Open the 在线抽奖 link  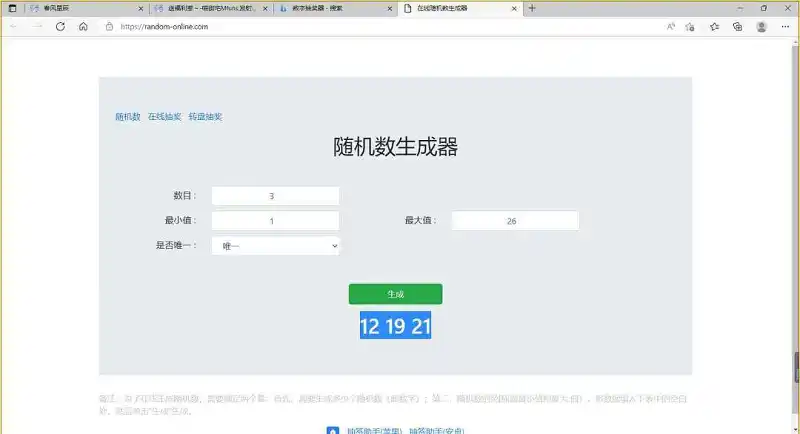pyautogui.click(x=164, y=117)
